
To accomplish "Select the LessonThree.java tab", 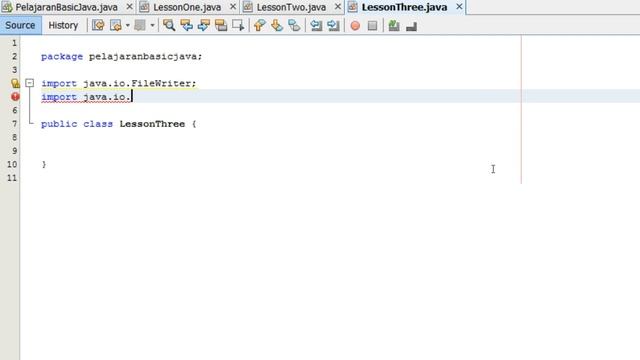I will (404, 7).
